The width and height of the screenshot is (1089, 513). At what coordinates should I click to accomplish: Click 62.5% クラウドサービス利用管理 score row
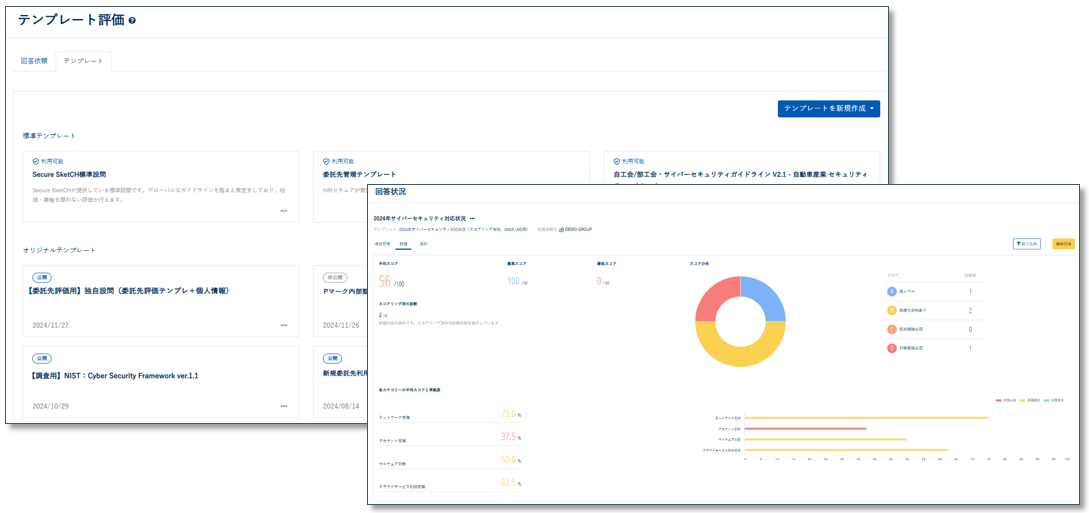pyautogui.click(x=449, y=484)
